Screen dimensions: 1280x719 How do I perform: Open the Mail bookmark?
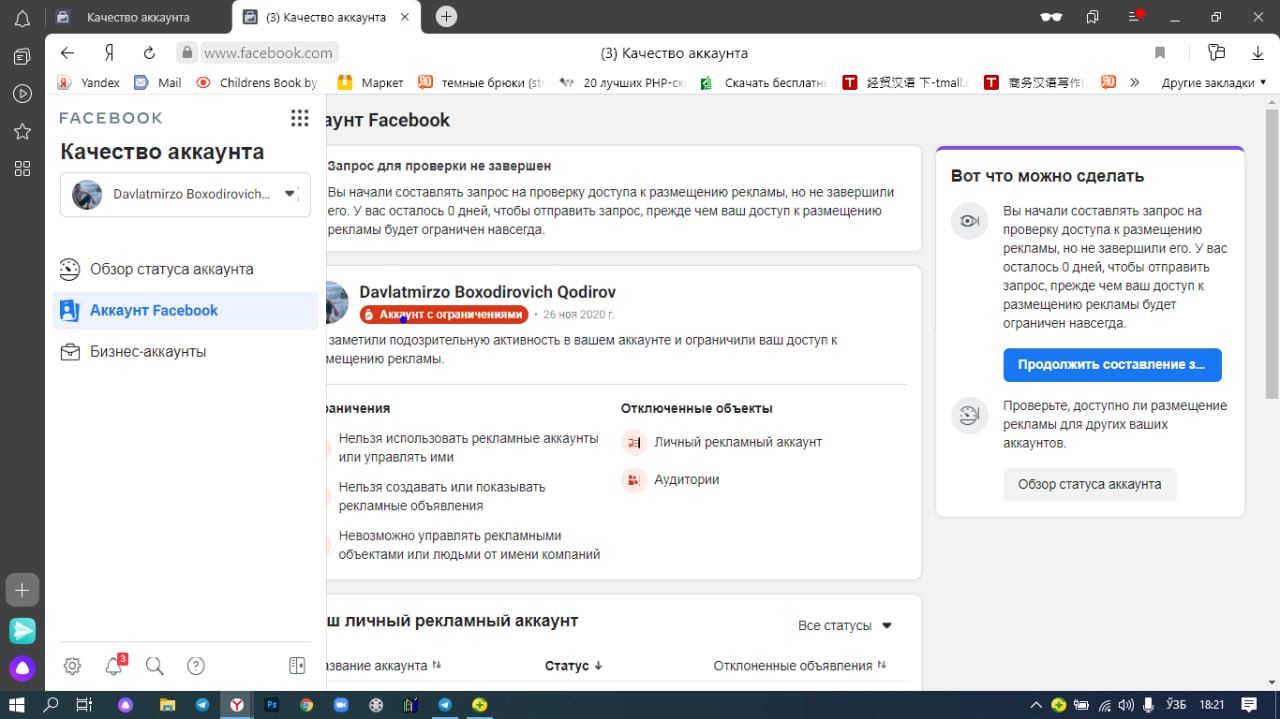[x=158, y=83]
